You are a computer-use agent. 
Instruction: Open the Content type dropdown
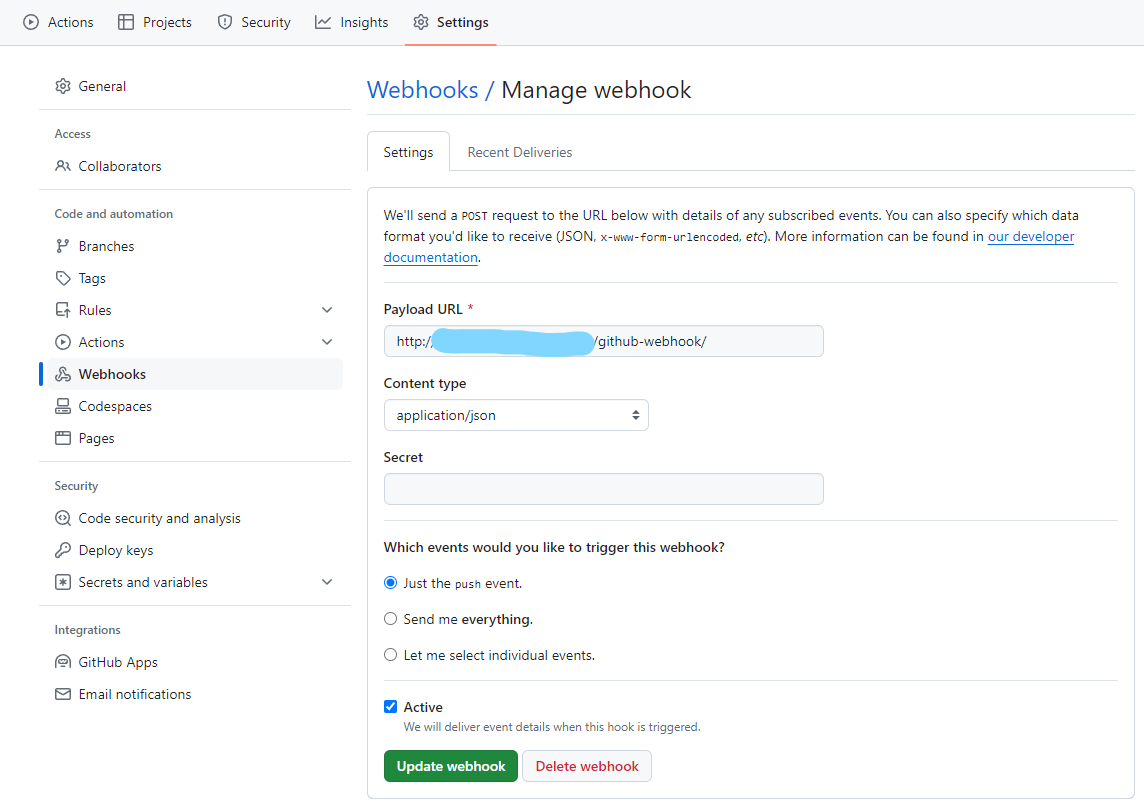tap(516, 415)
